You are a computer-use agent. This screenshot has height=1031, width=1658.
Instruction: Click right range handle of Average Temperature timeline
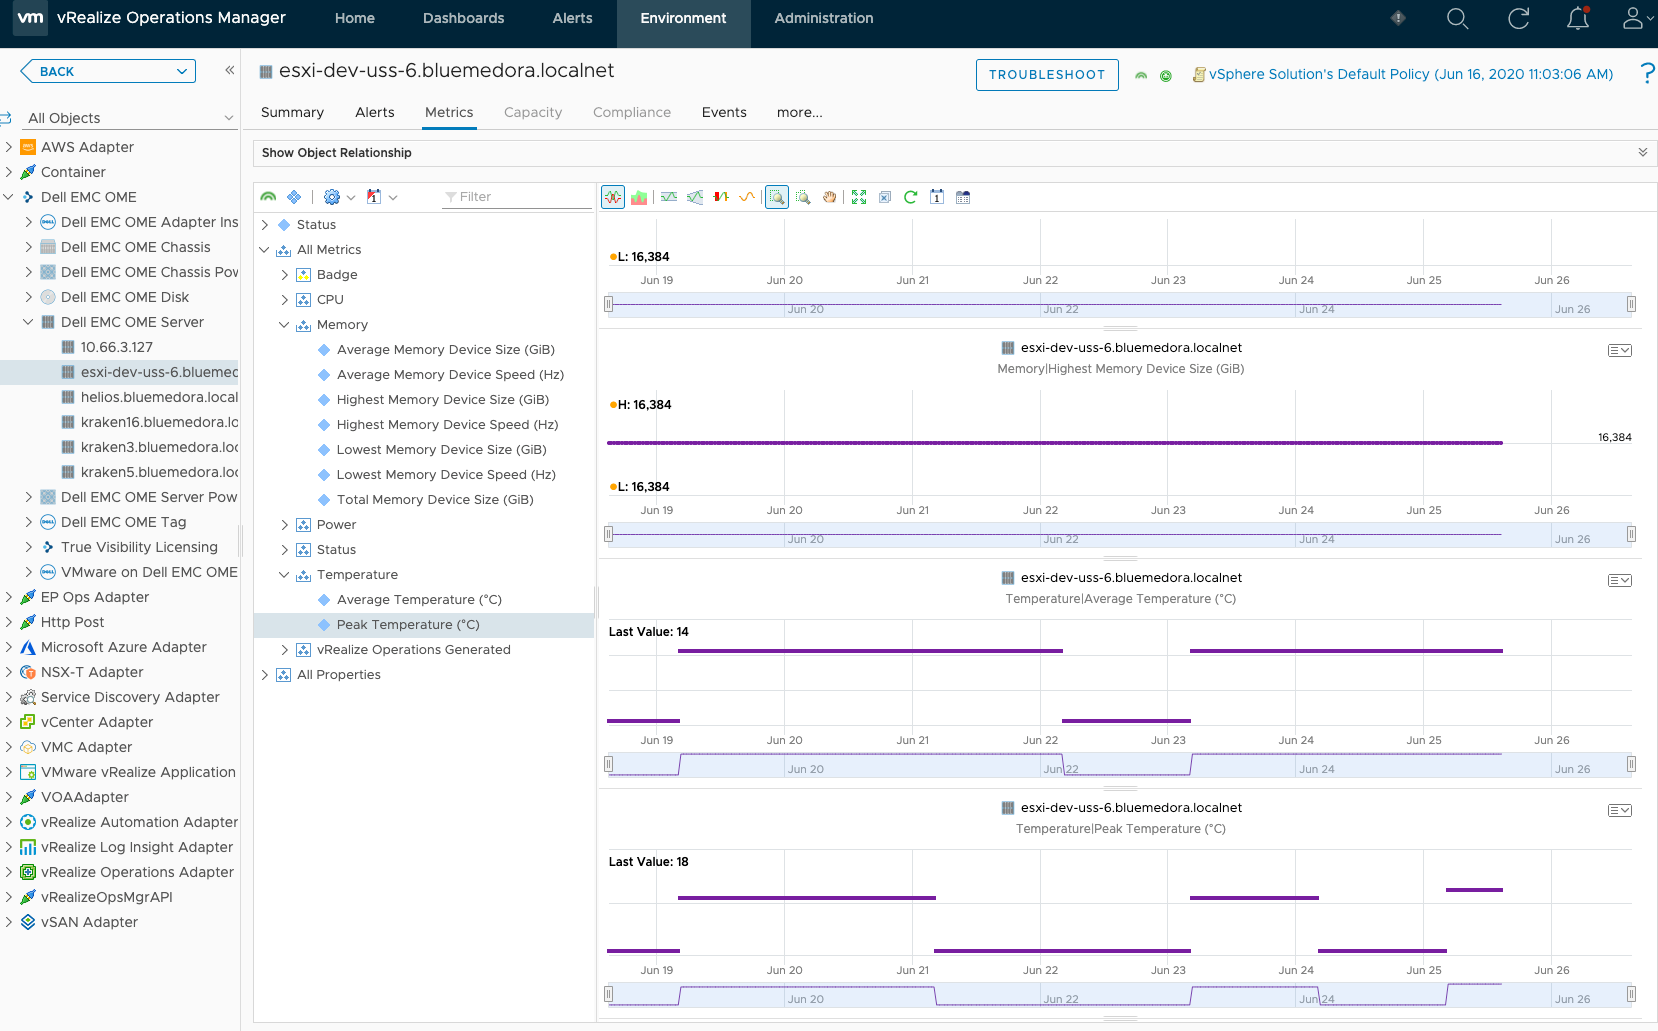pyautogui.click(x=1631, y=764)
